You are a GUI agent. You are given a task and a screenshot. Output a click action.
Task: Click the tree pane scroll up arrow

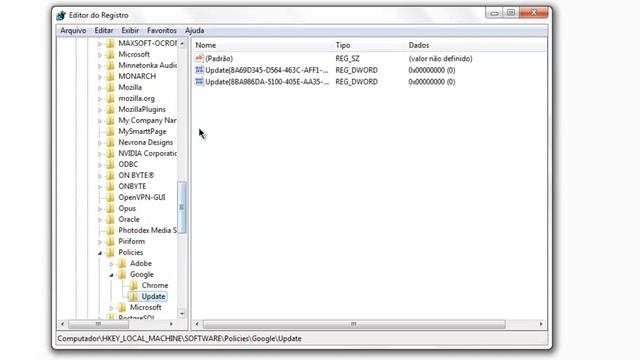[182, 43]
